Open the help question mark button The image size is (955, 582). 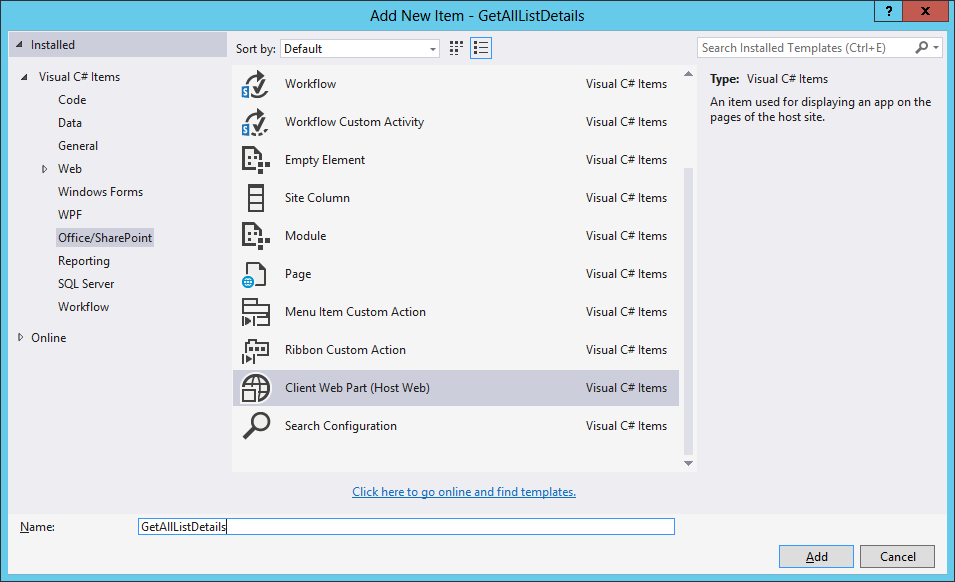pyautogui.click(x=889, y=11)
